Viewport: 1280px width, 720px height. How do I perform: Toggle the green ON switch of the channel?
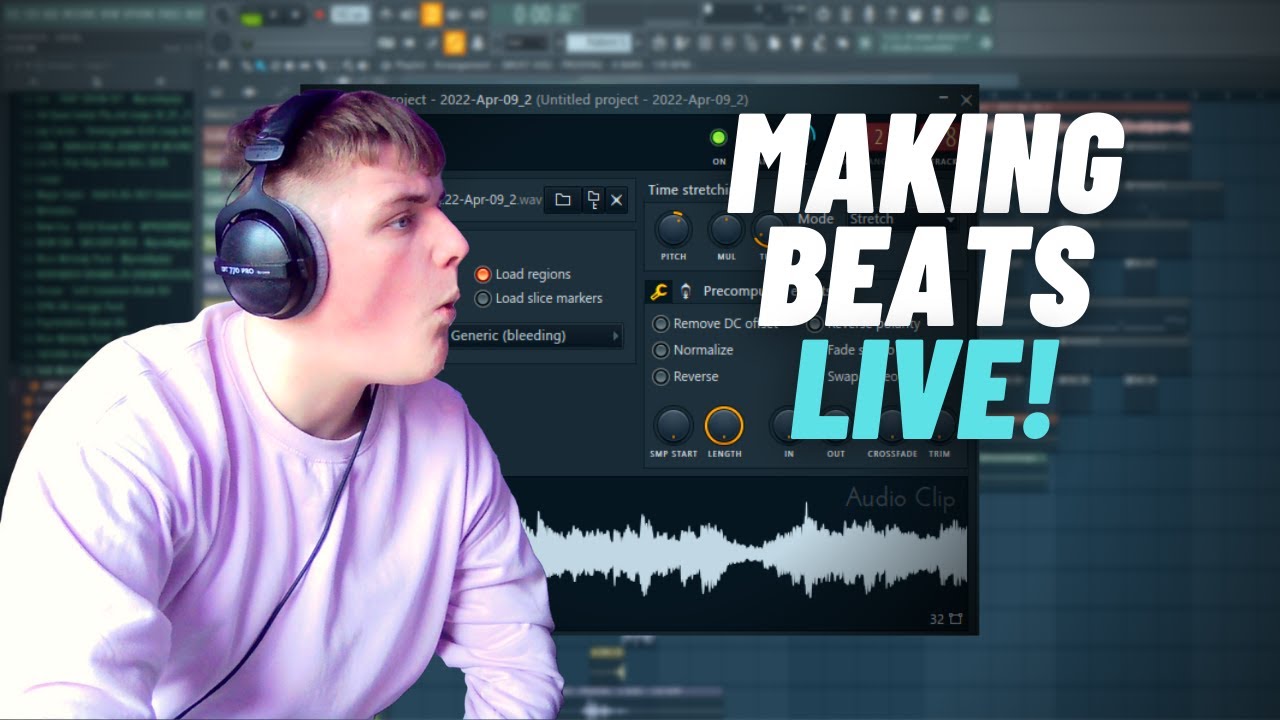tap(718, 137)
